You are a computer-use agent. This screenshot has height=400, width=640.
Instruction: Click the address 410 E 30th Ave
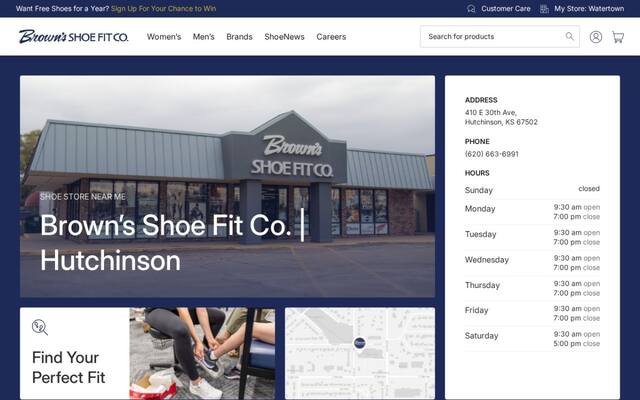[491, 112]
